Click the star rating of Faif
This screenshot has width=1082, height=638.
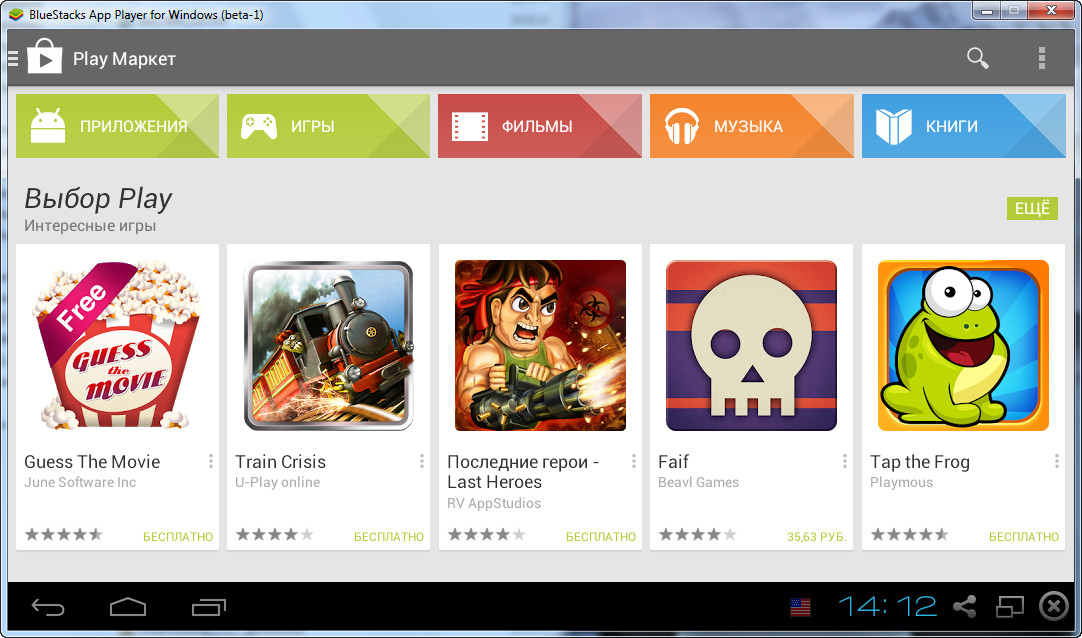point(698,535)
